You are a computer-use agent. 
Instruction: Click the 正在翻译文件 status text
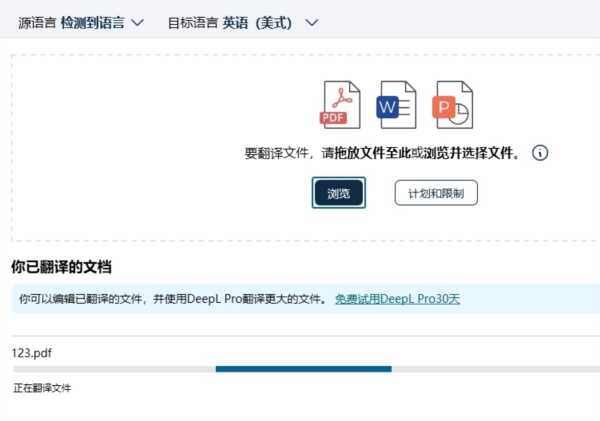[42, 388]
